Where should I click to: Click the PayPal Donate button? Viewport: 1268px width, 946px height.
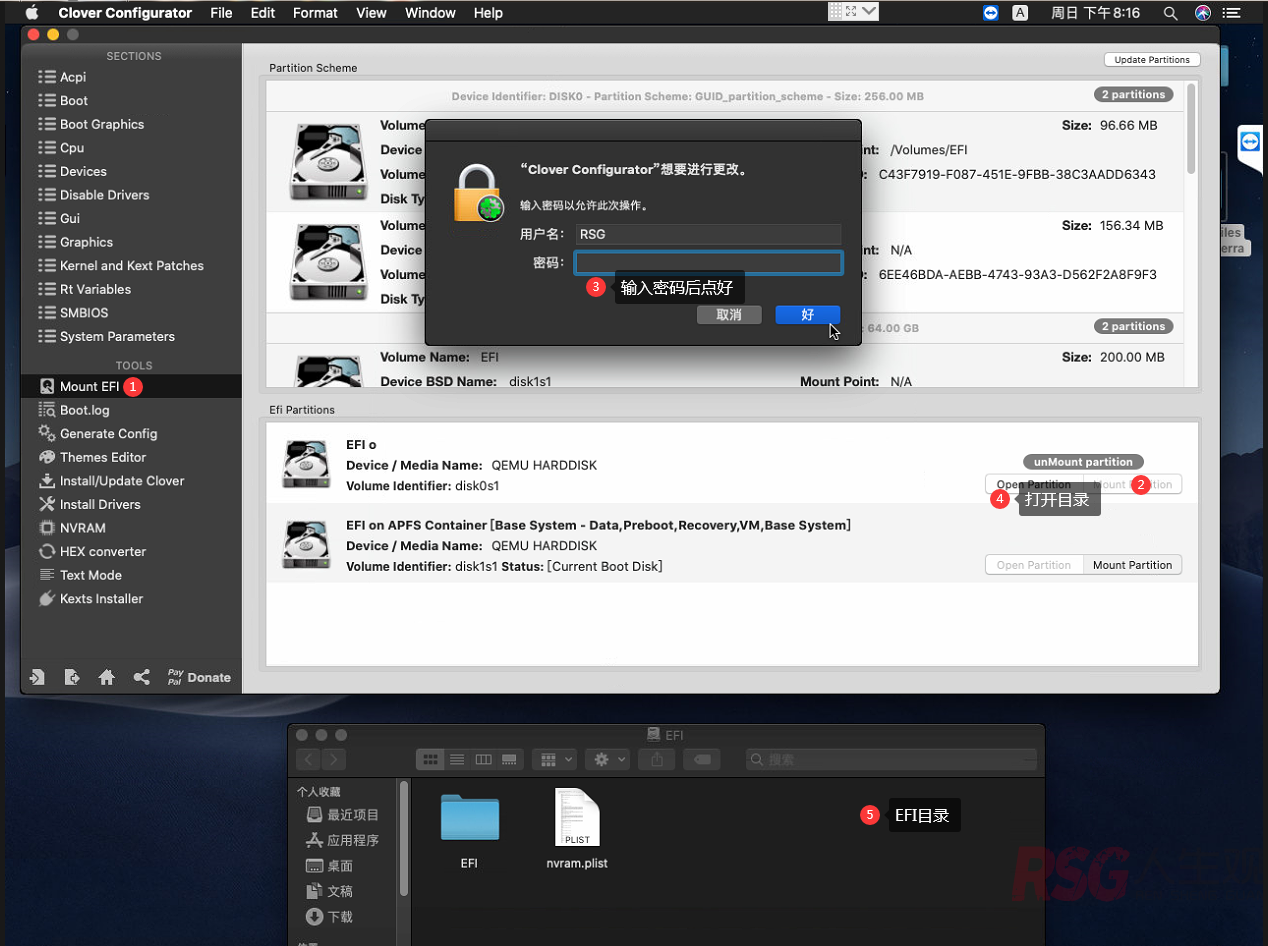click(199, 677)
